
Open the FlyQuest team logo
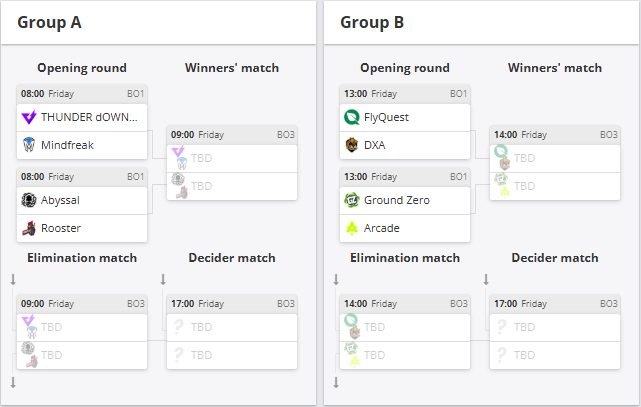point(352,117)
